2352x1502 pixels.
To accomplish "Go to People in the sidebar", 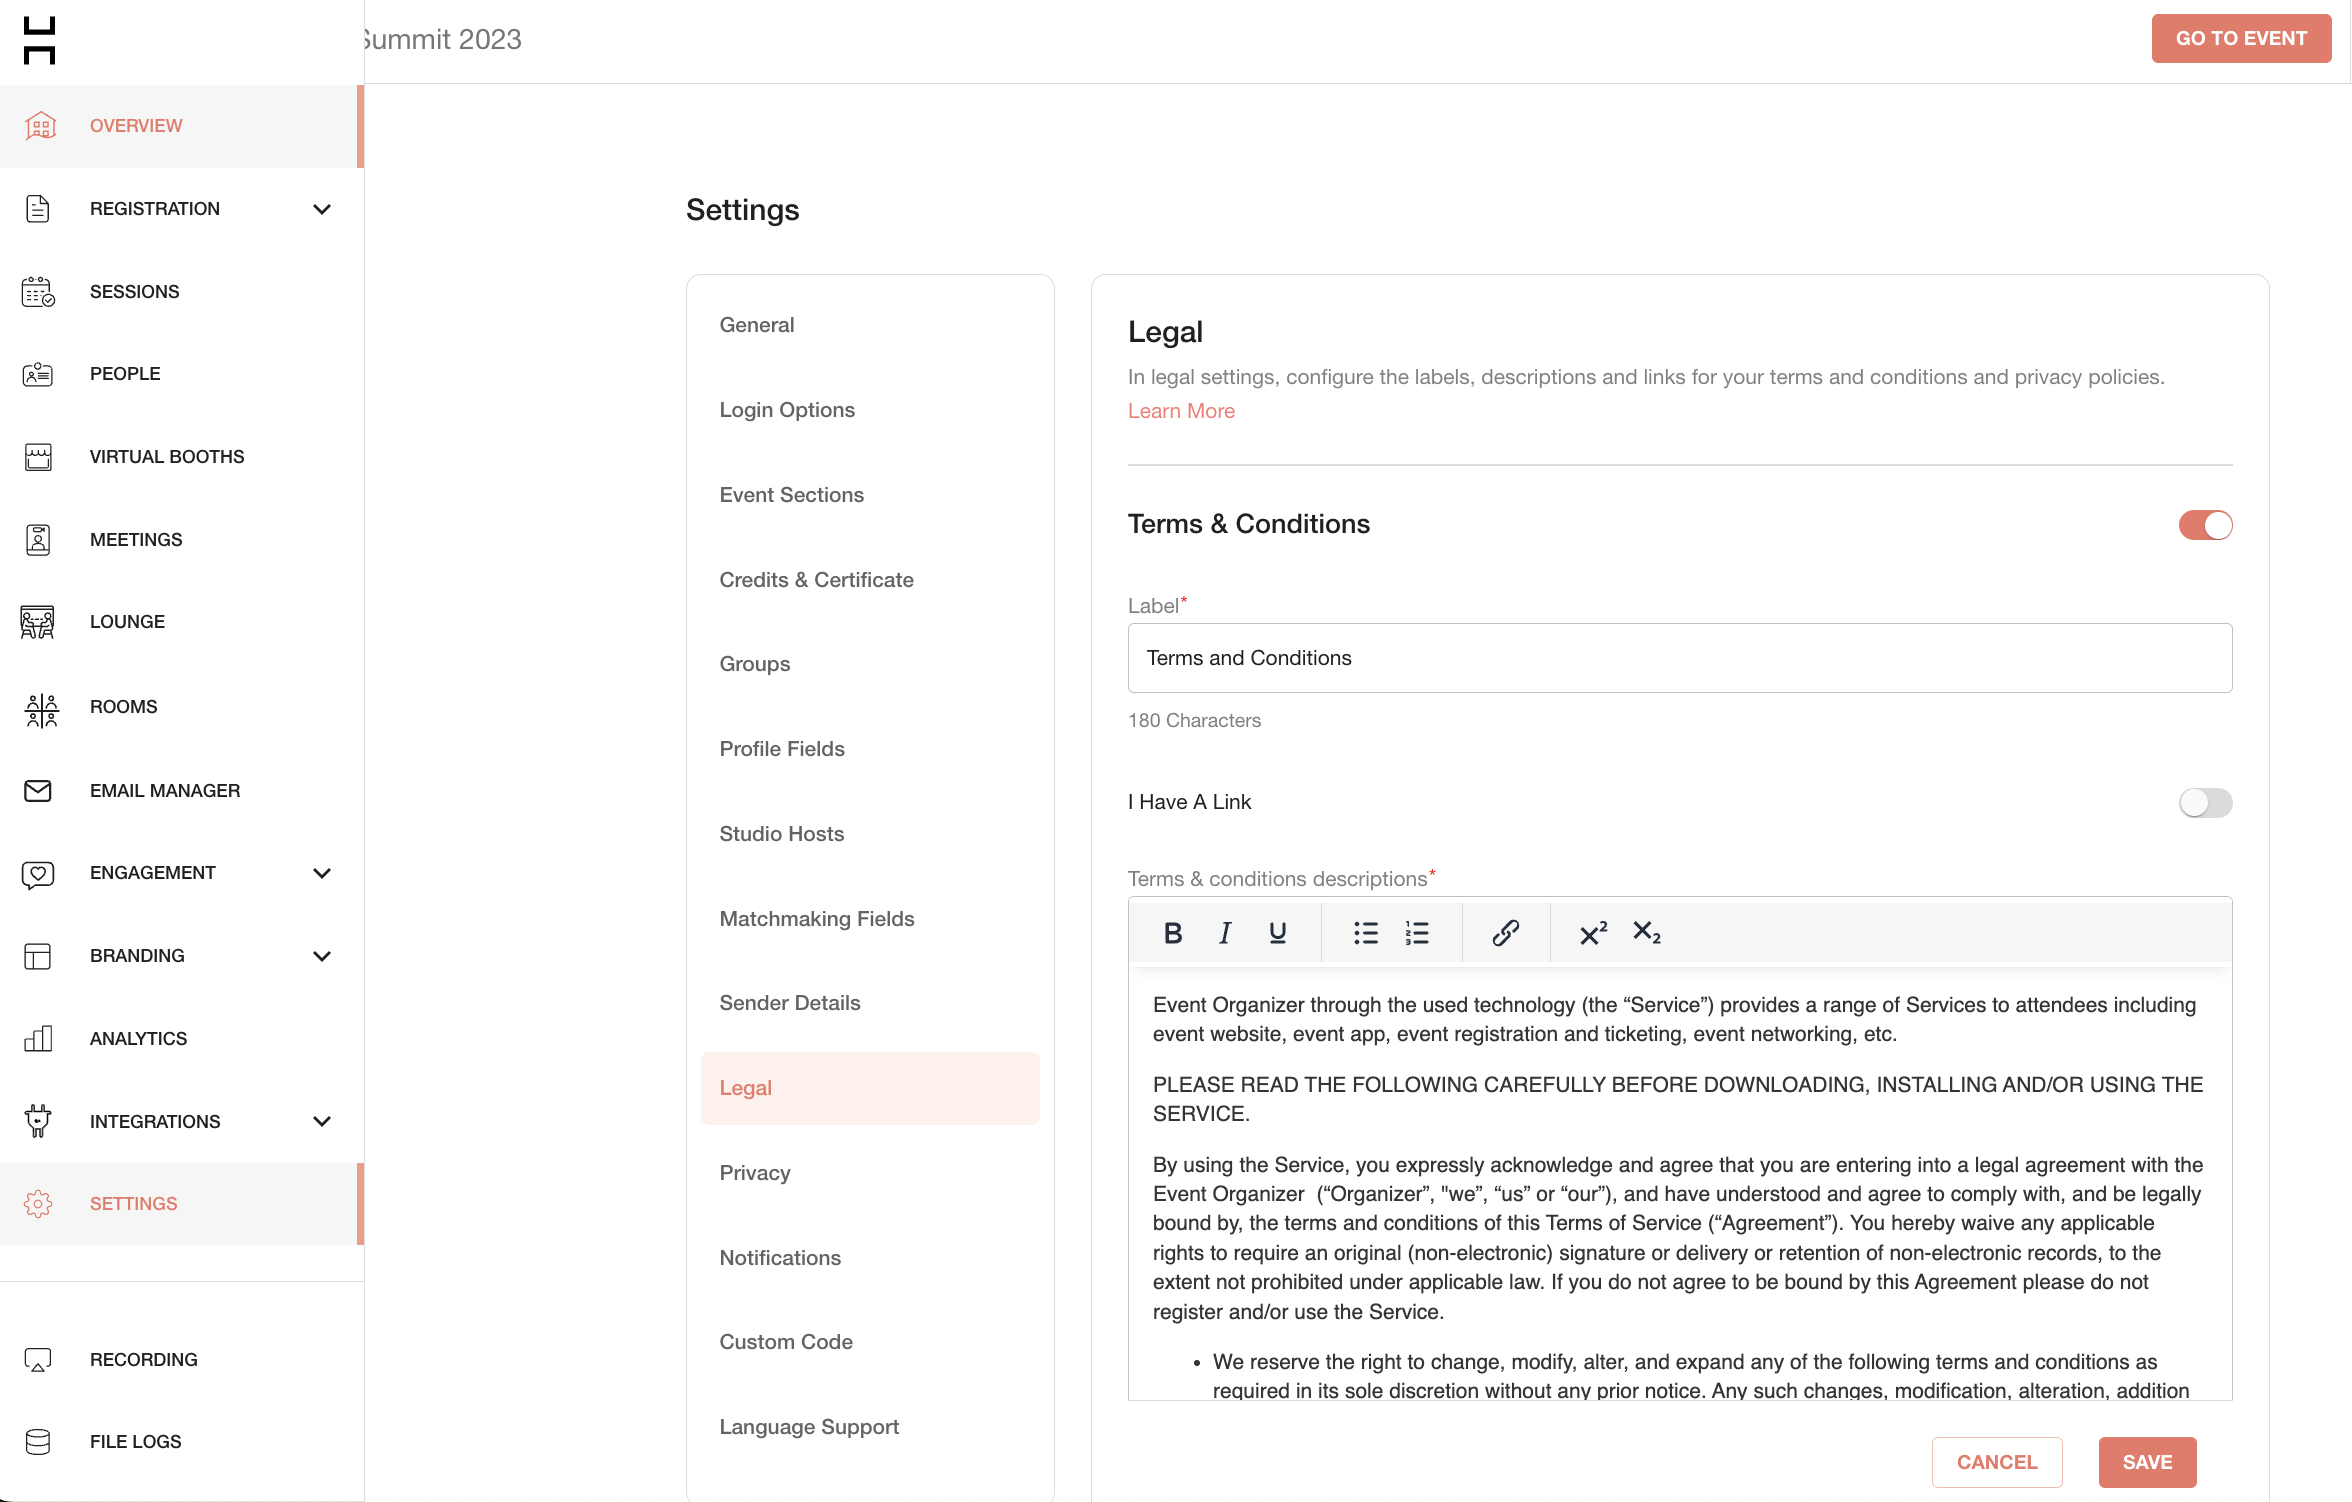I will point(180,374).
